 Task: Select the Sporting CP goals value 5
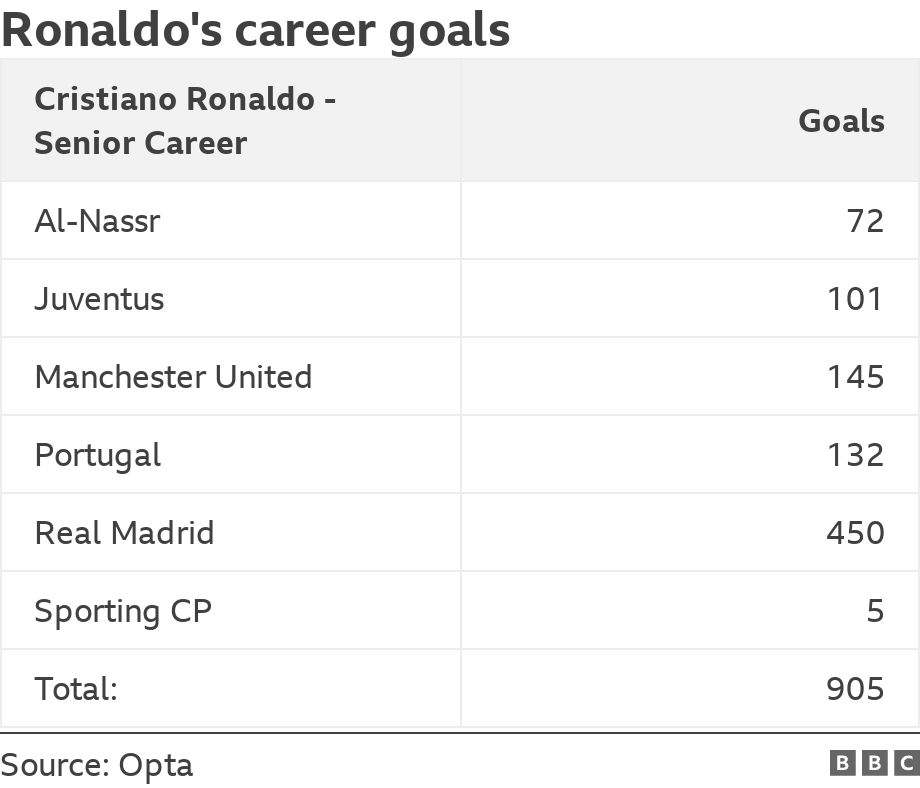click(875, 610)
